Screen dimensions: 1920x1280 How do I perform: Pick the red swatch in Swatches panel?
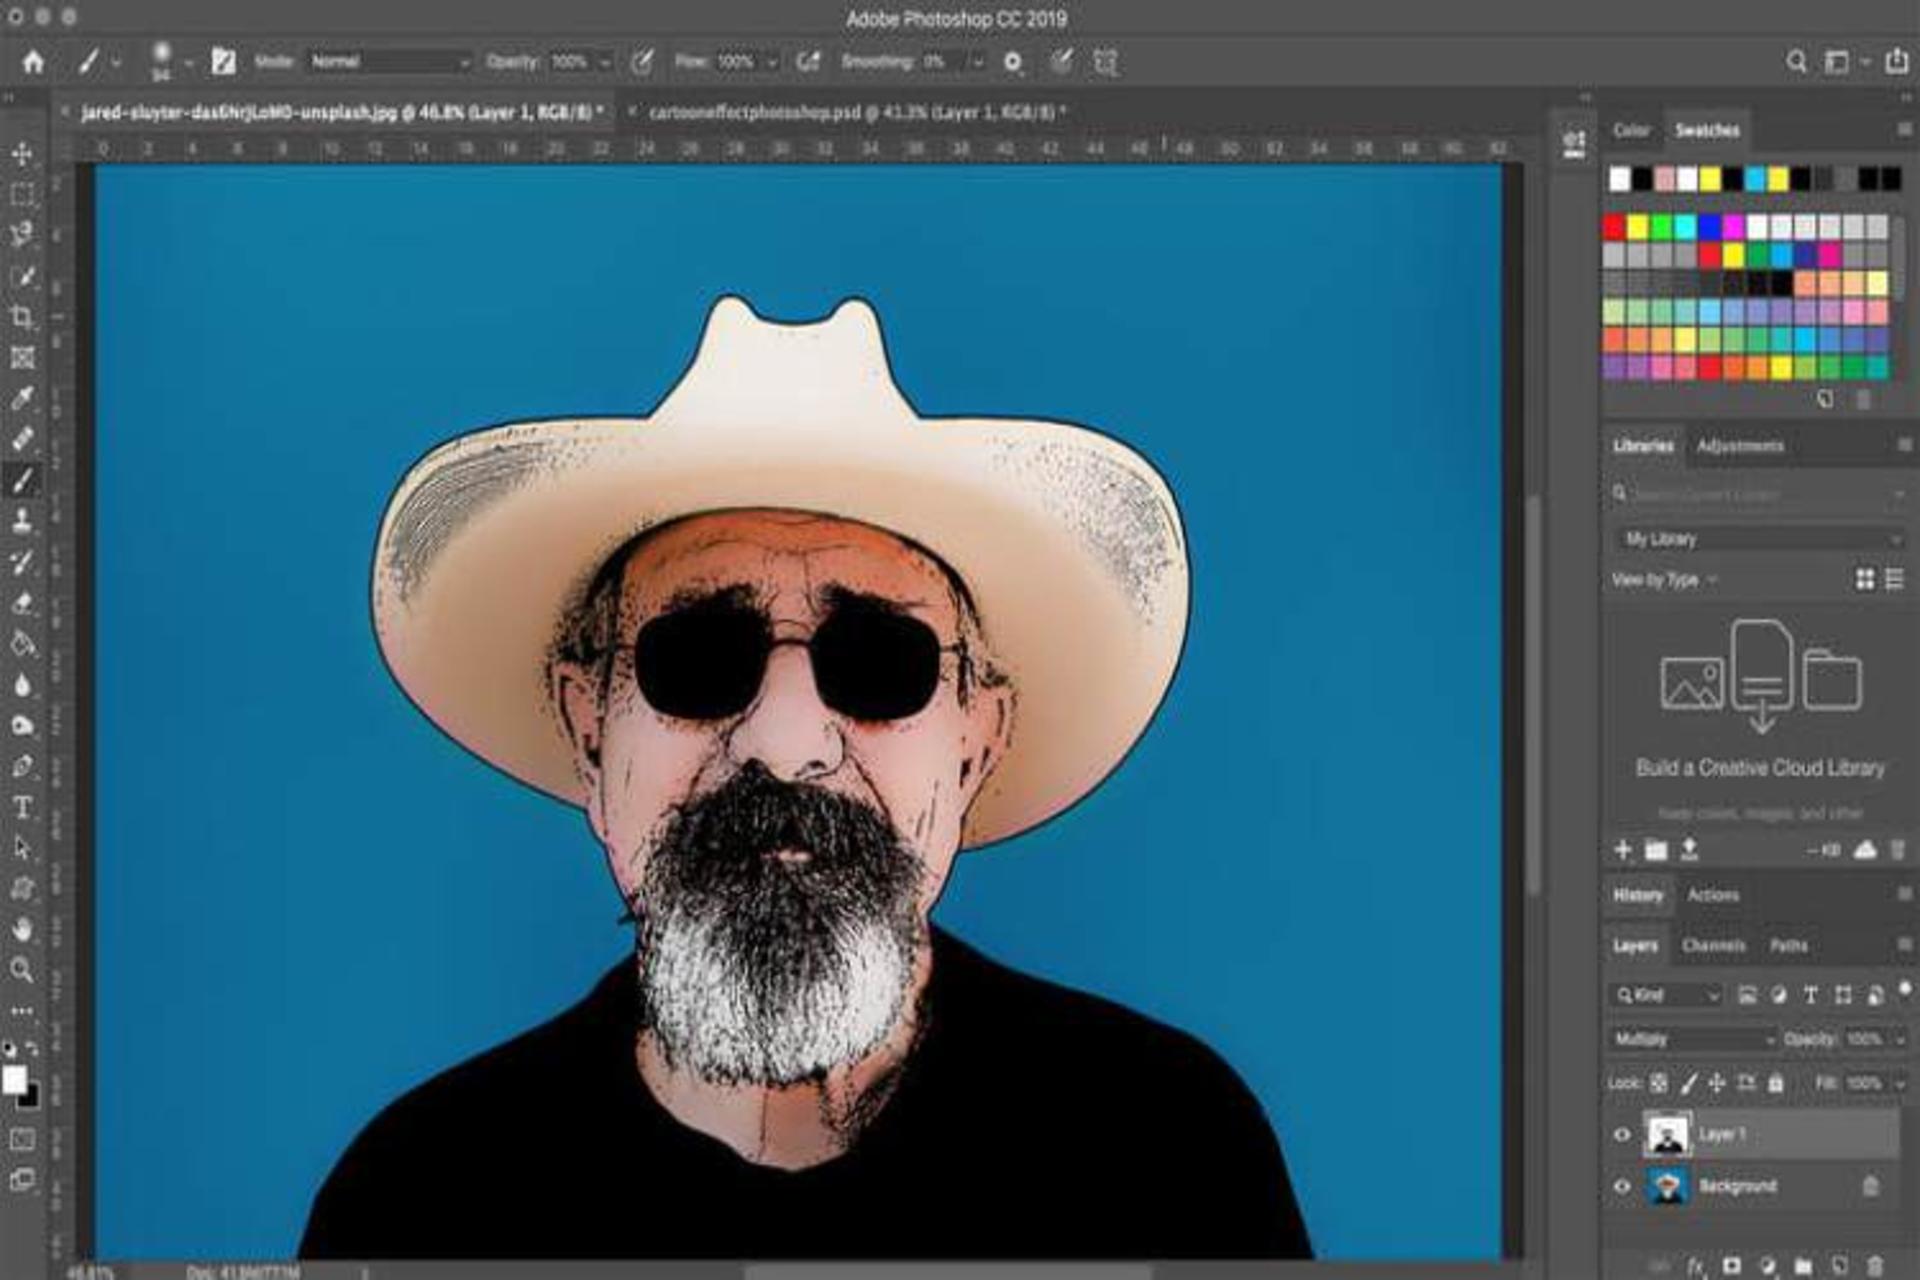coord(1614,227)
